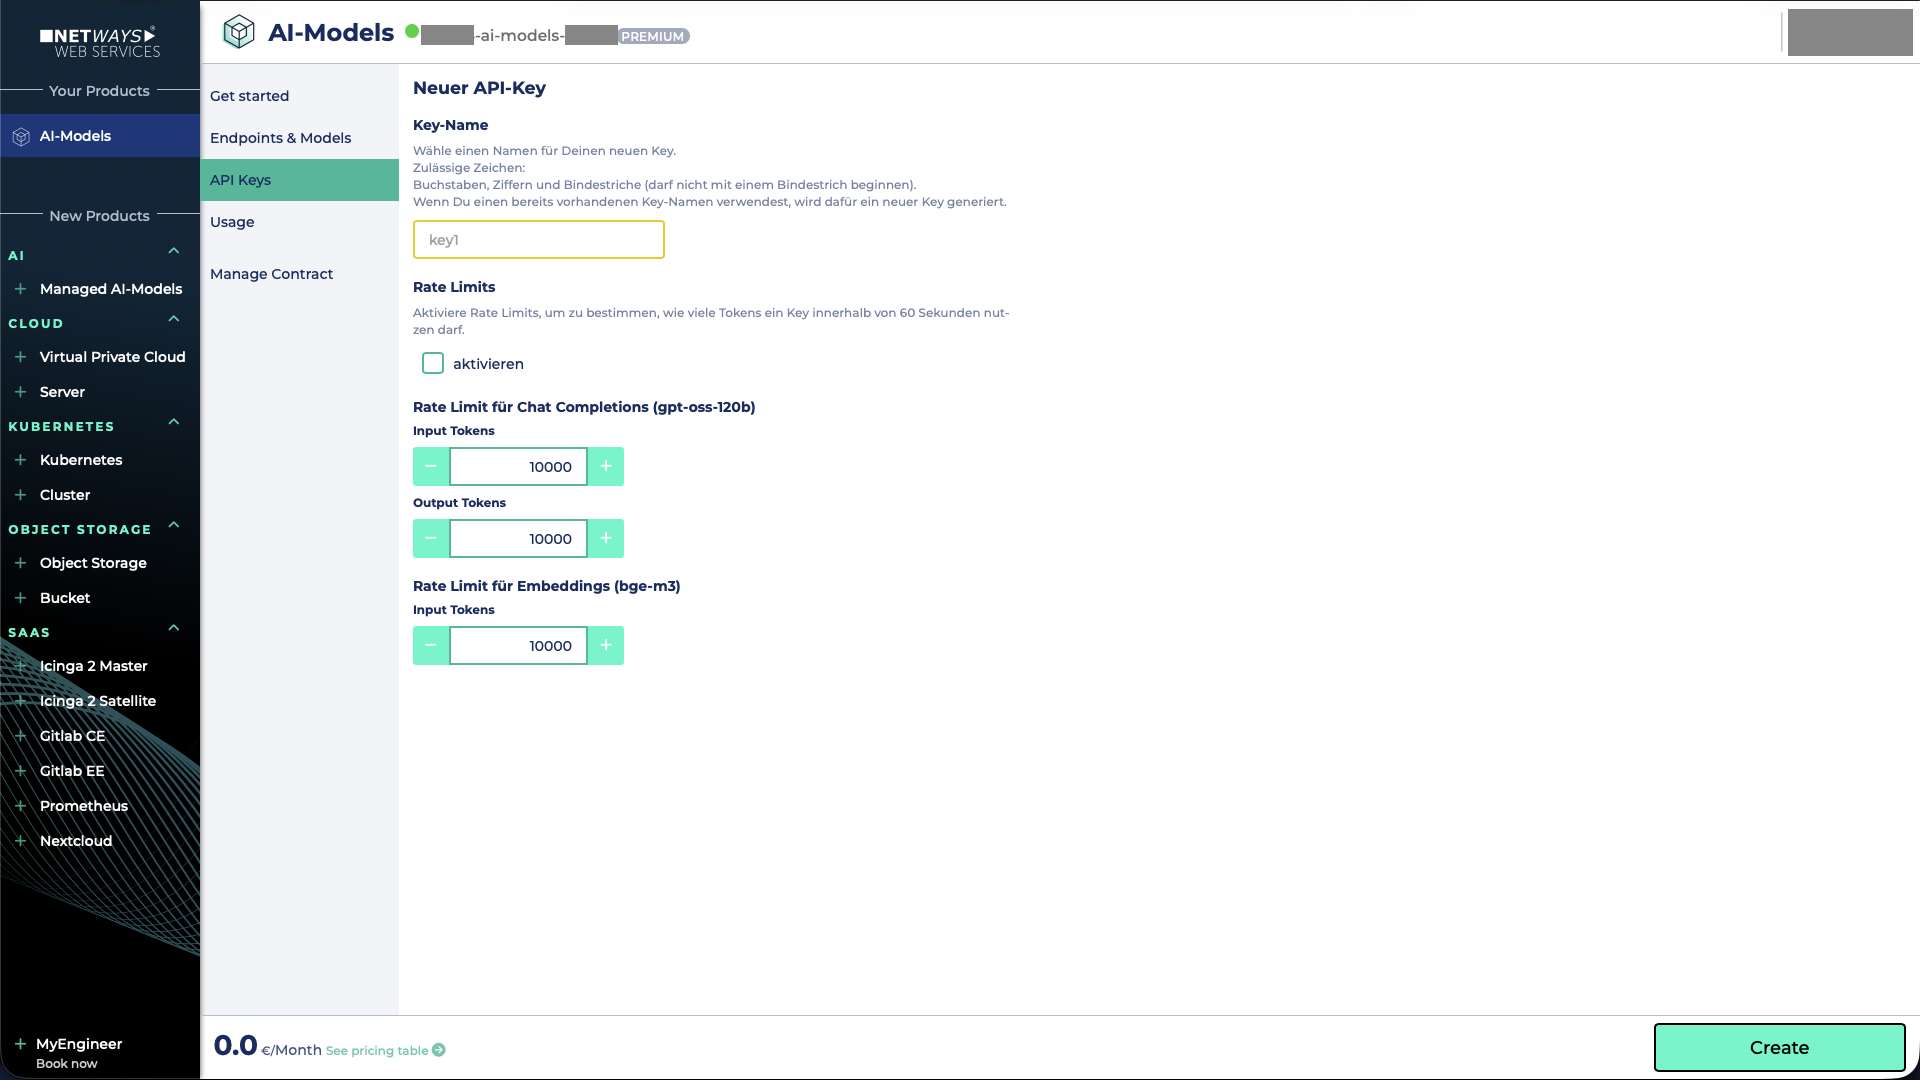Open Managed AI-Models product

[111, 289]
